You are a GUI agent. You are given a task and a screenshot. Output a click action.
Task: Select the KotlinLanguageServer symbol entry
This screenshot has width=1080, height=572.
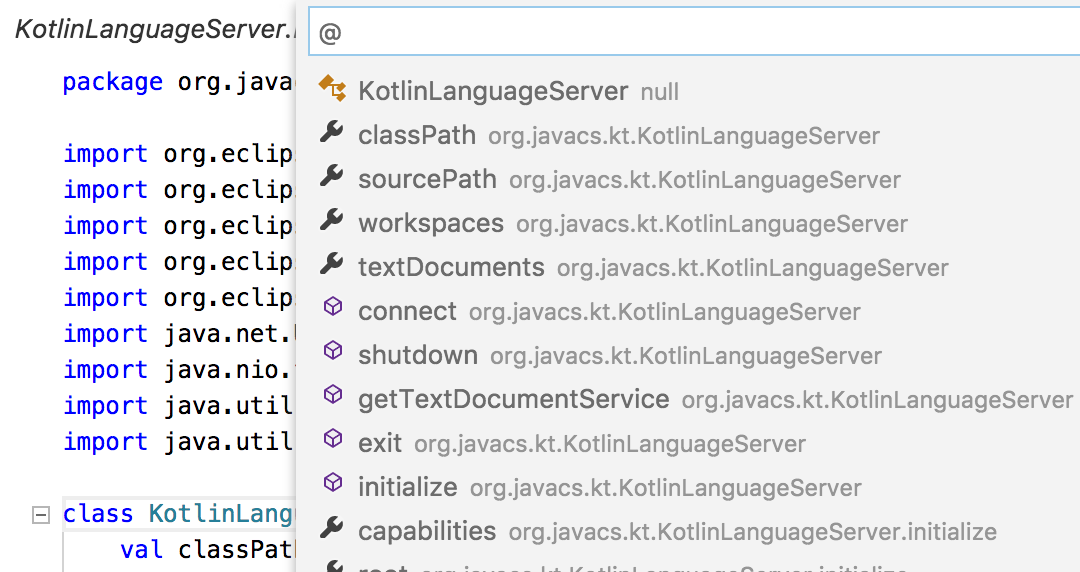[x=688, y=91]
